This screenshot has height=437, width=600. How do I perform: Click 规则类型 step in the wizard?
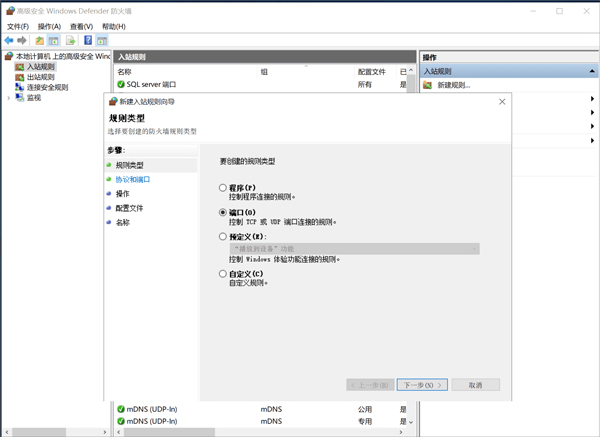click(129, 165)
